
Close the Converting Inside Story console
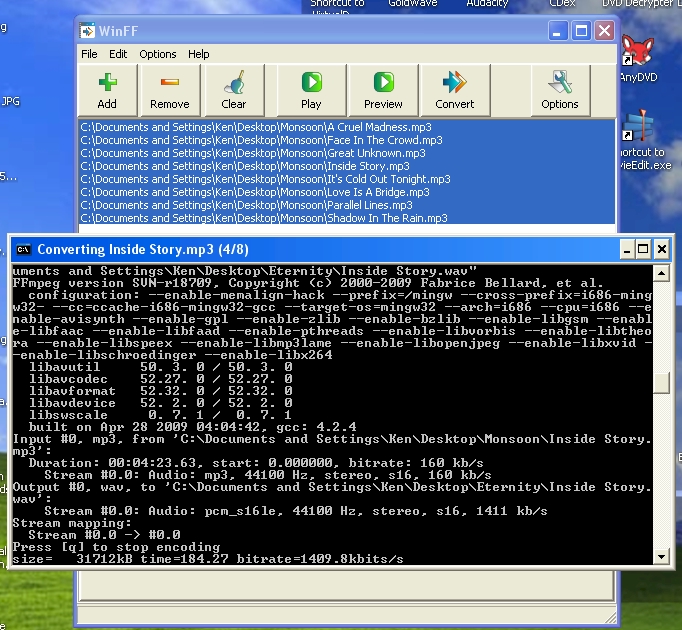point(662,250)
